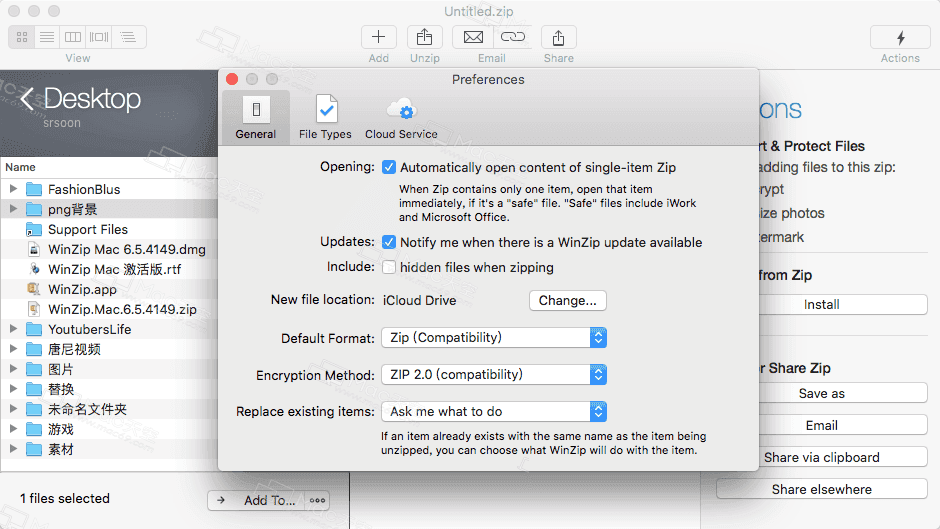Enable include hidden files when zipping
Screen dimensions: 940x529
click(389, 267)
